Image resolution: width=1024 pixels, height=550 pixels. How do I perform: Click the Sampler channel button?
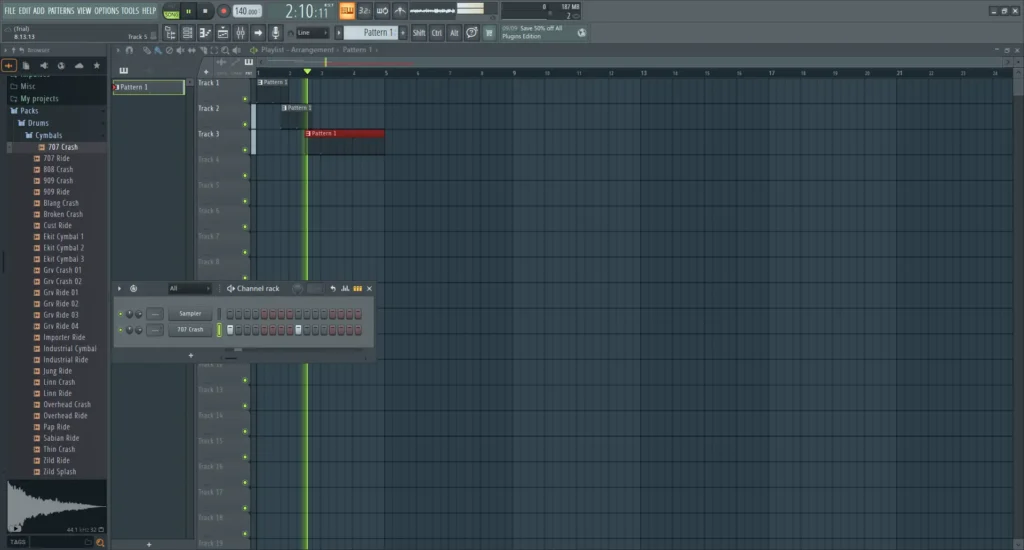pos(190,314)
